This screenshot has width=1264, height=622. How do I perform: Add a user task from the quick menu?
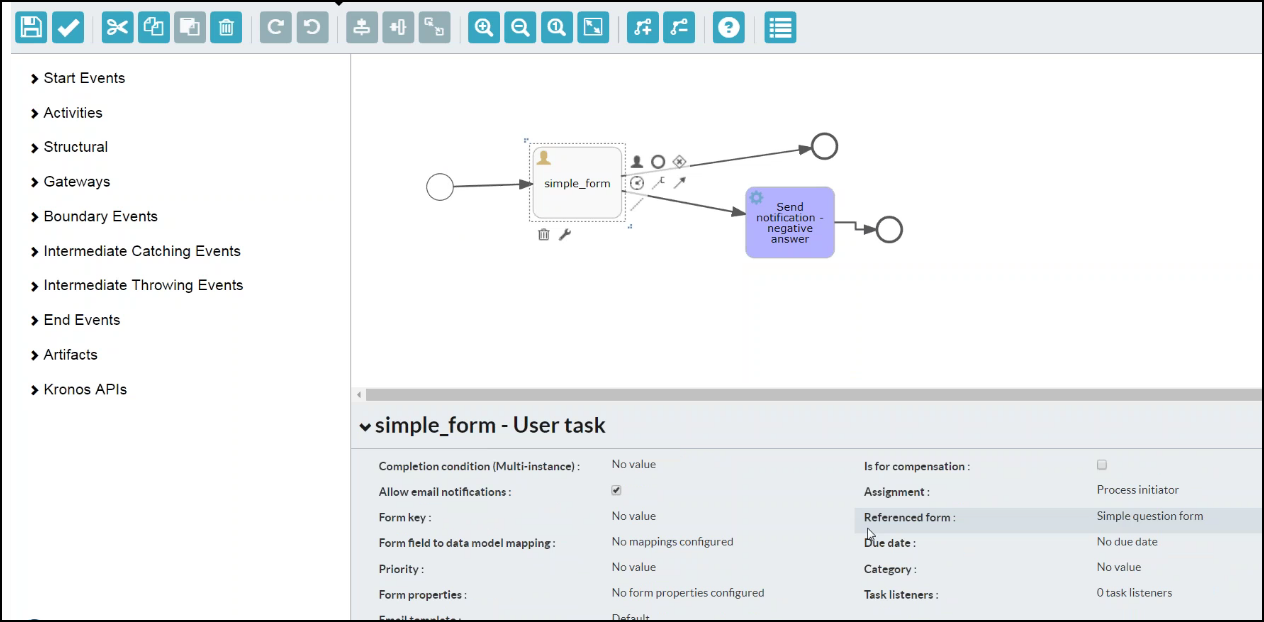click(x=637, y=161)
